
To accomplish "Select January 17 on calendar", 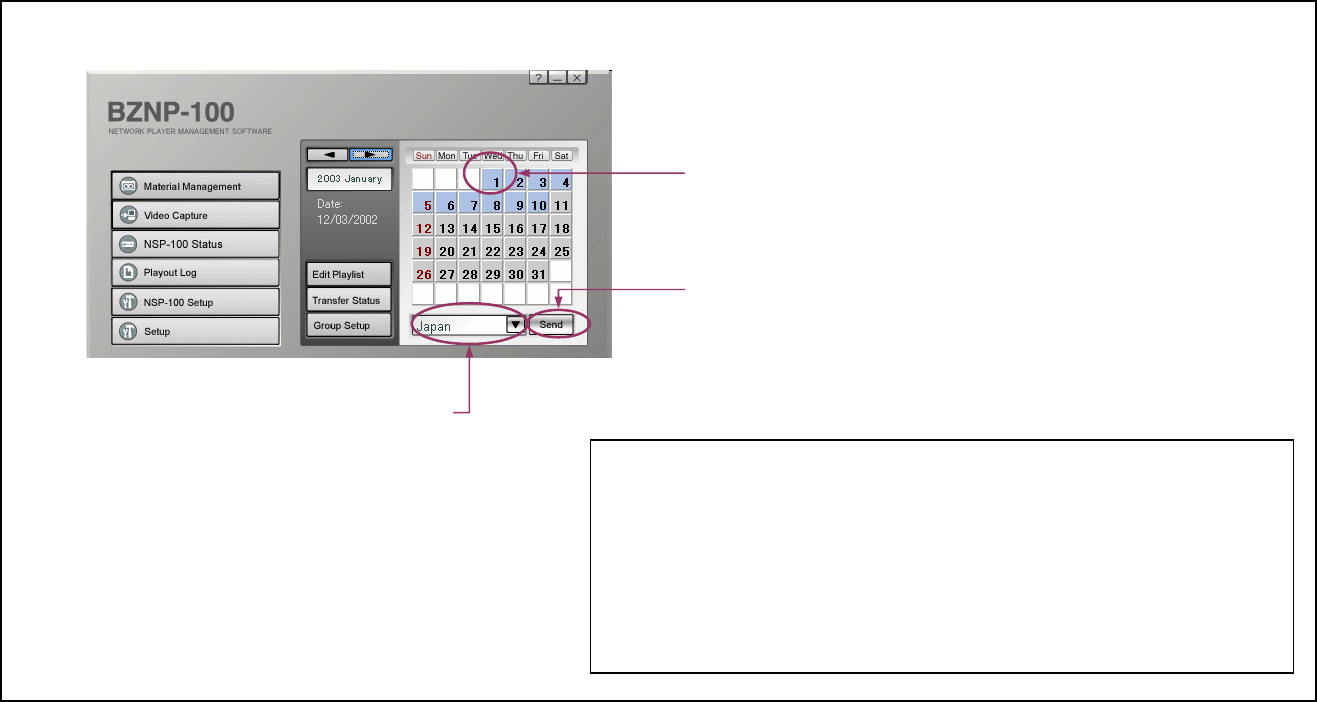I will point(539,225).
